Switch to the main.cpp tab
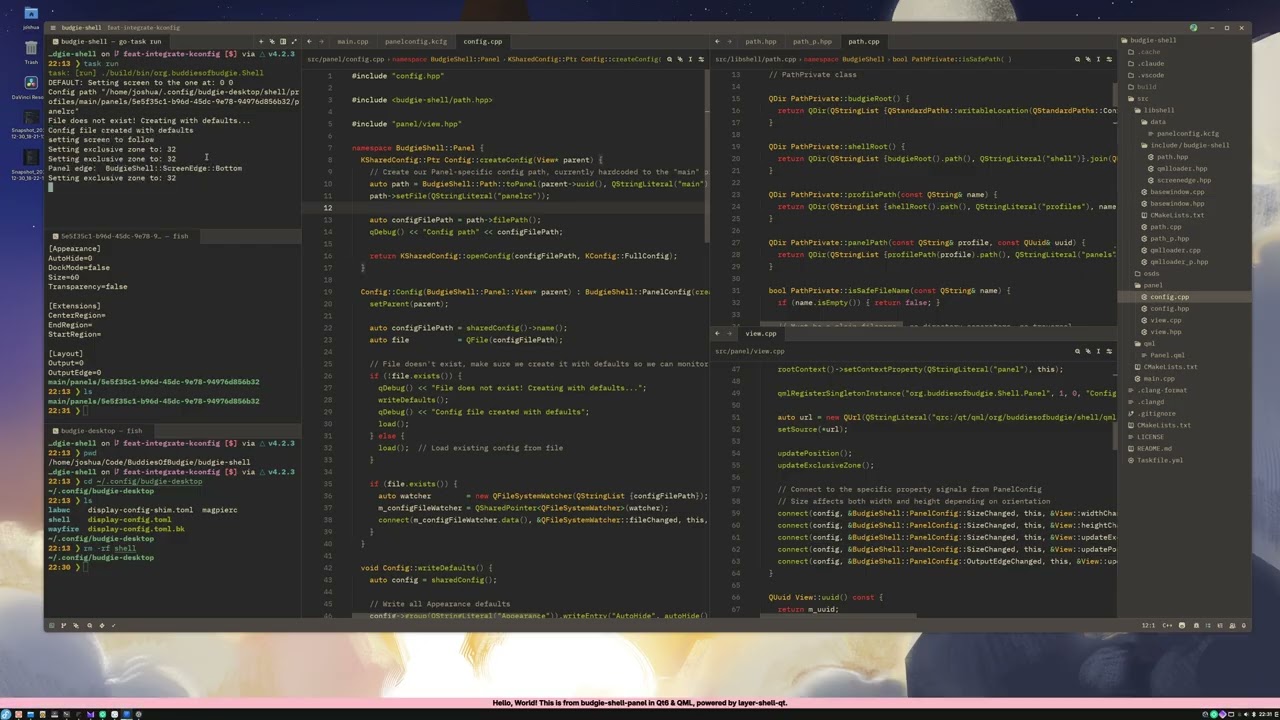This screenshot has width=1280, height=720. (x=352, y=41)
